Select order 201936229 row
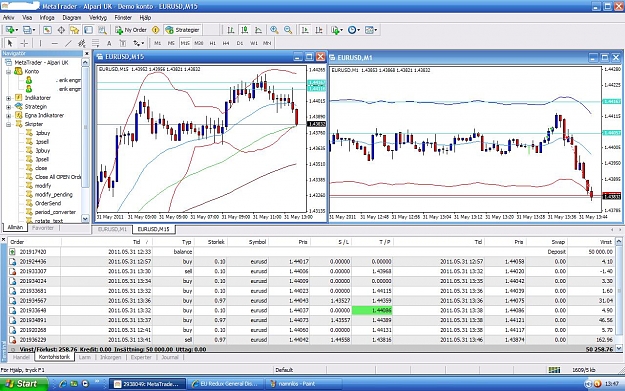This screenshot has width=625, height=391. click(x=311, y=340)
